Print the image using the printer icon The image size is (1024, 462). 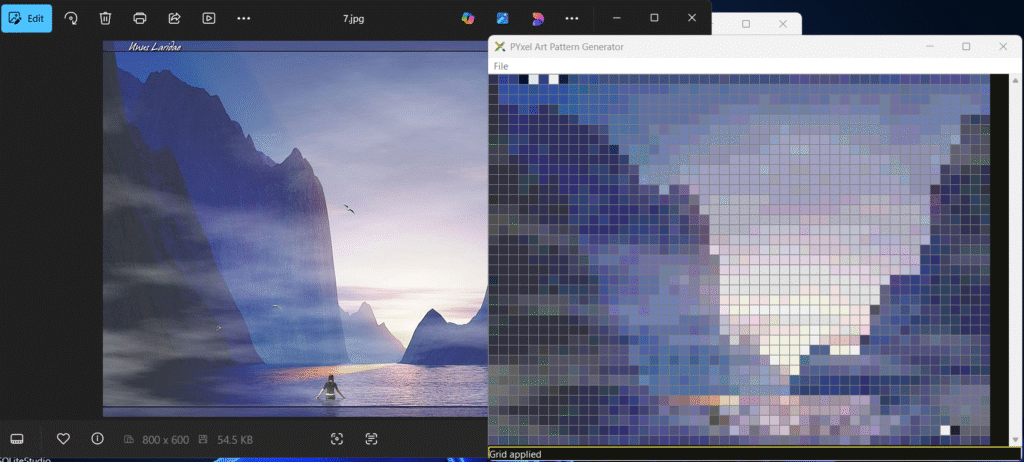(x=140, y=18)
